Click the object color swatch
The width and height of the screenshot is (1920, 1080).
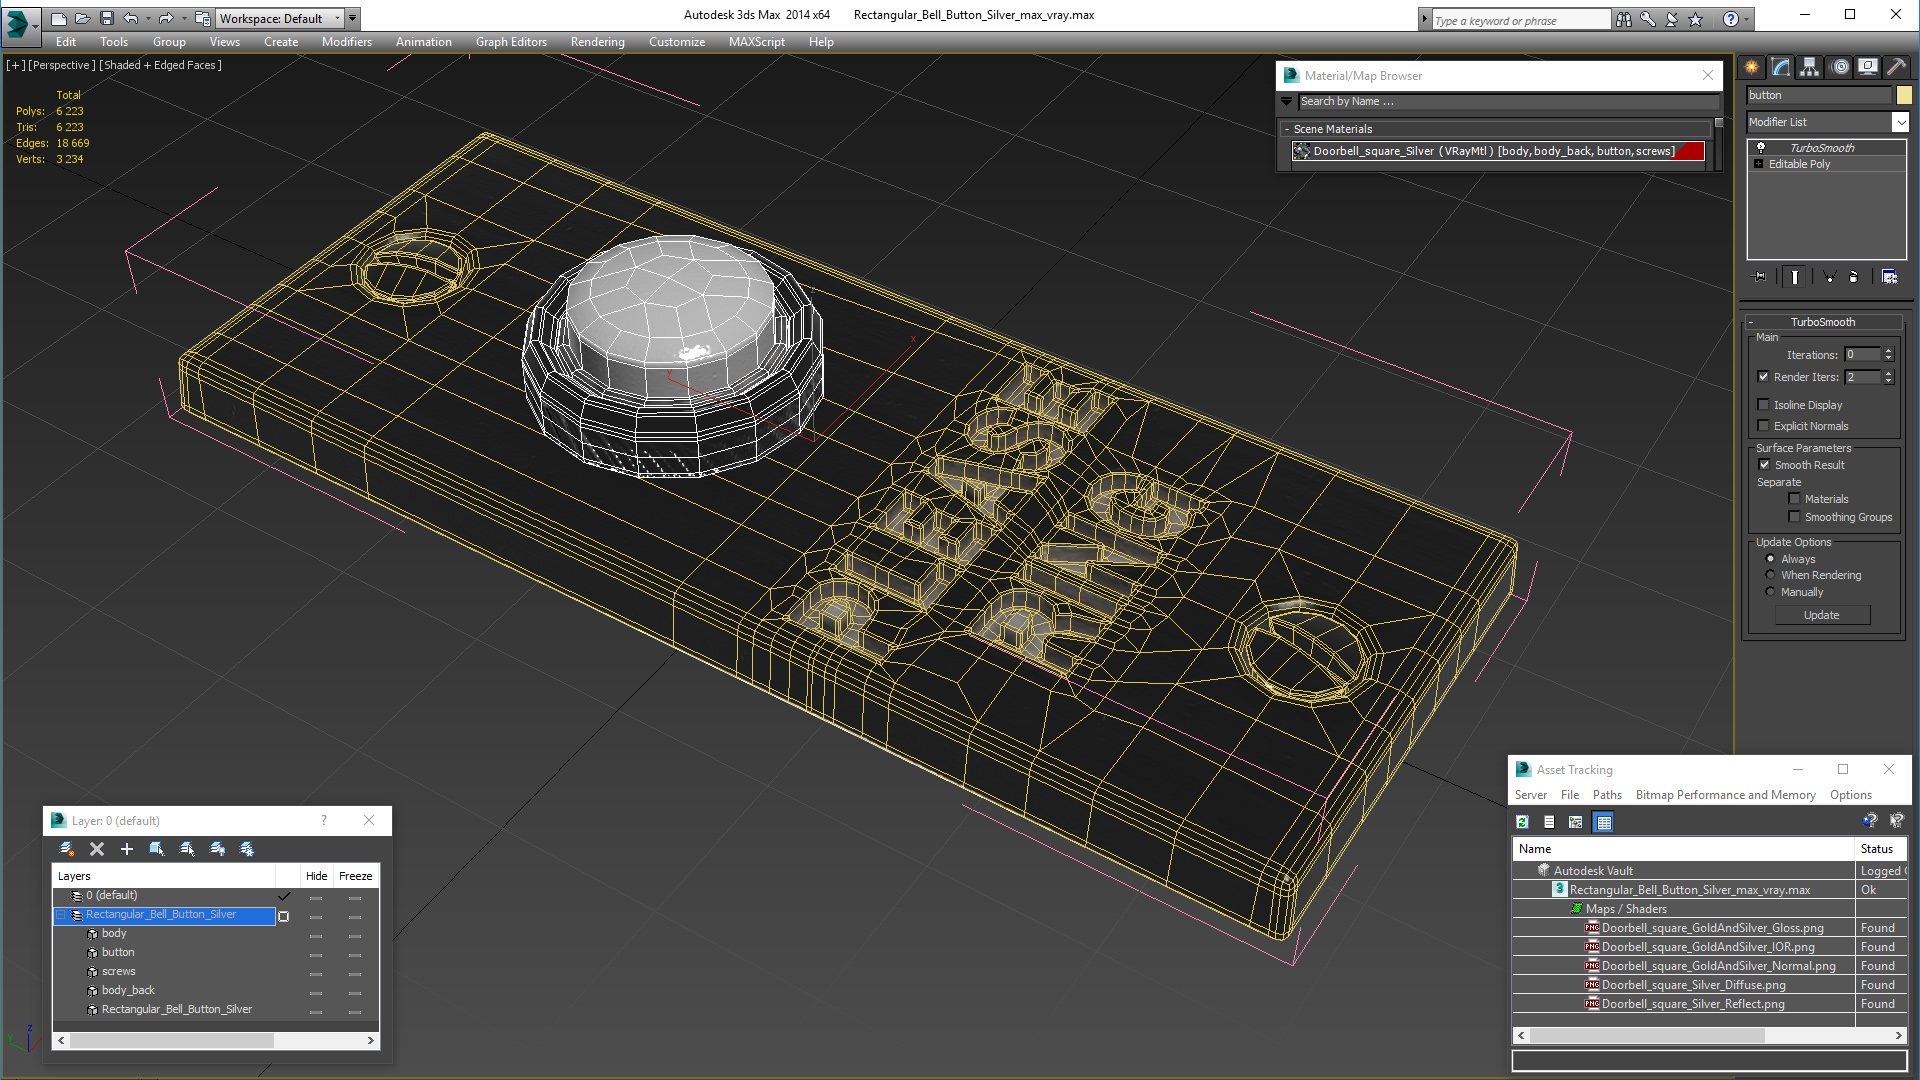pyautogui.click(x=1904, y=95)
